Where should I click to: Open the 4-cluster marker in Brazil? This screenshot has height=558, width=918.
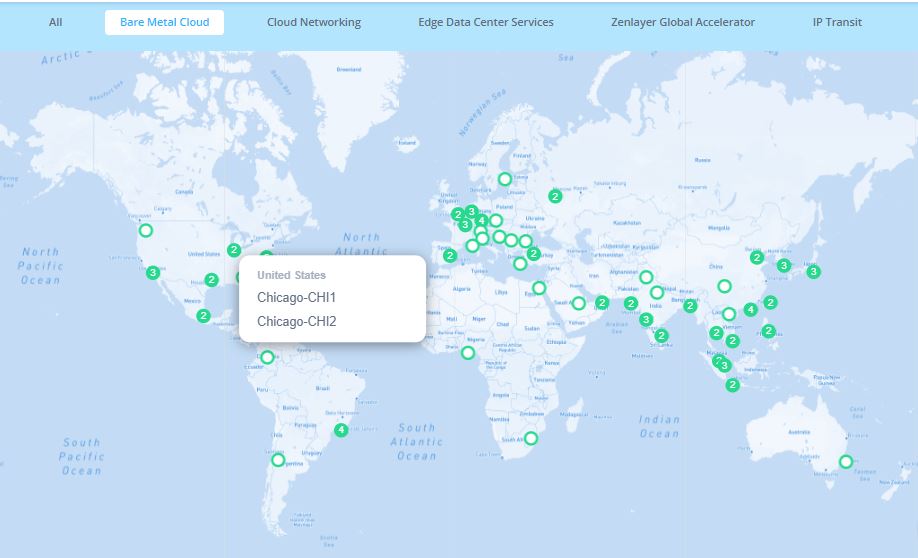(341, 430)
